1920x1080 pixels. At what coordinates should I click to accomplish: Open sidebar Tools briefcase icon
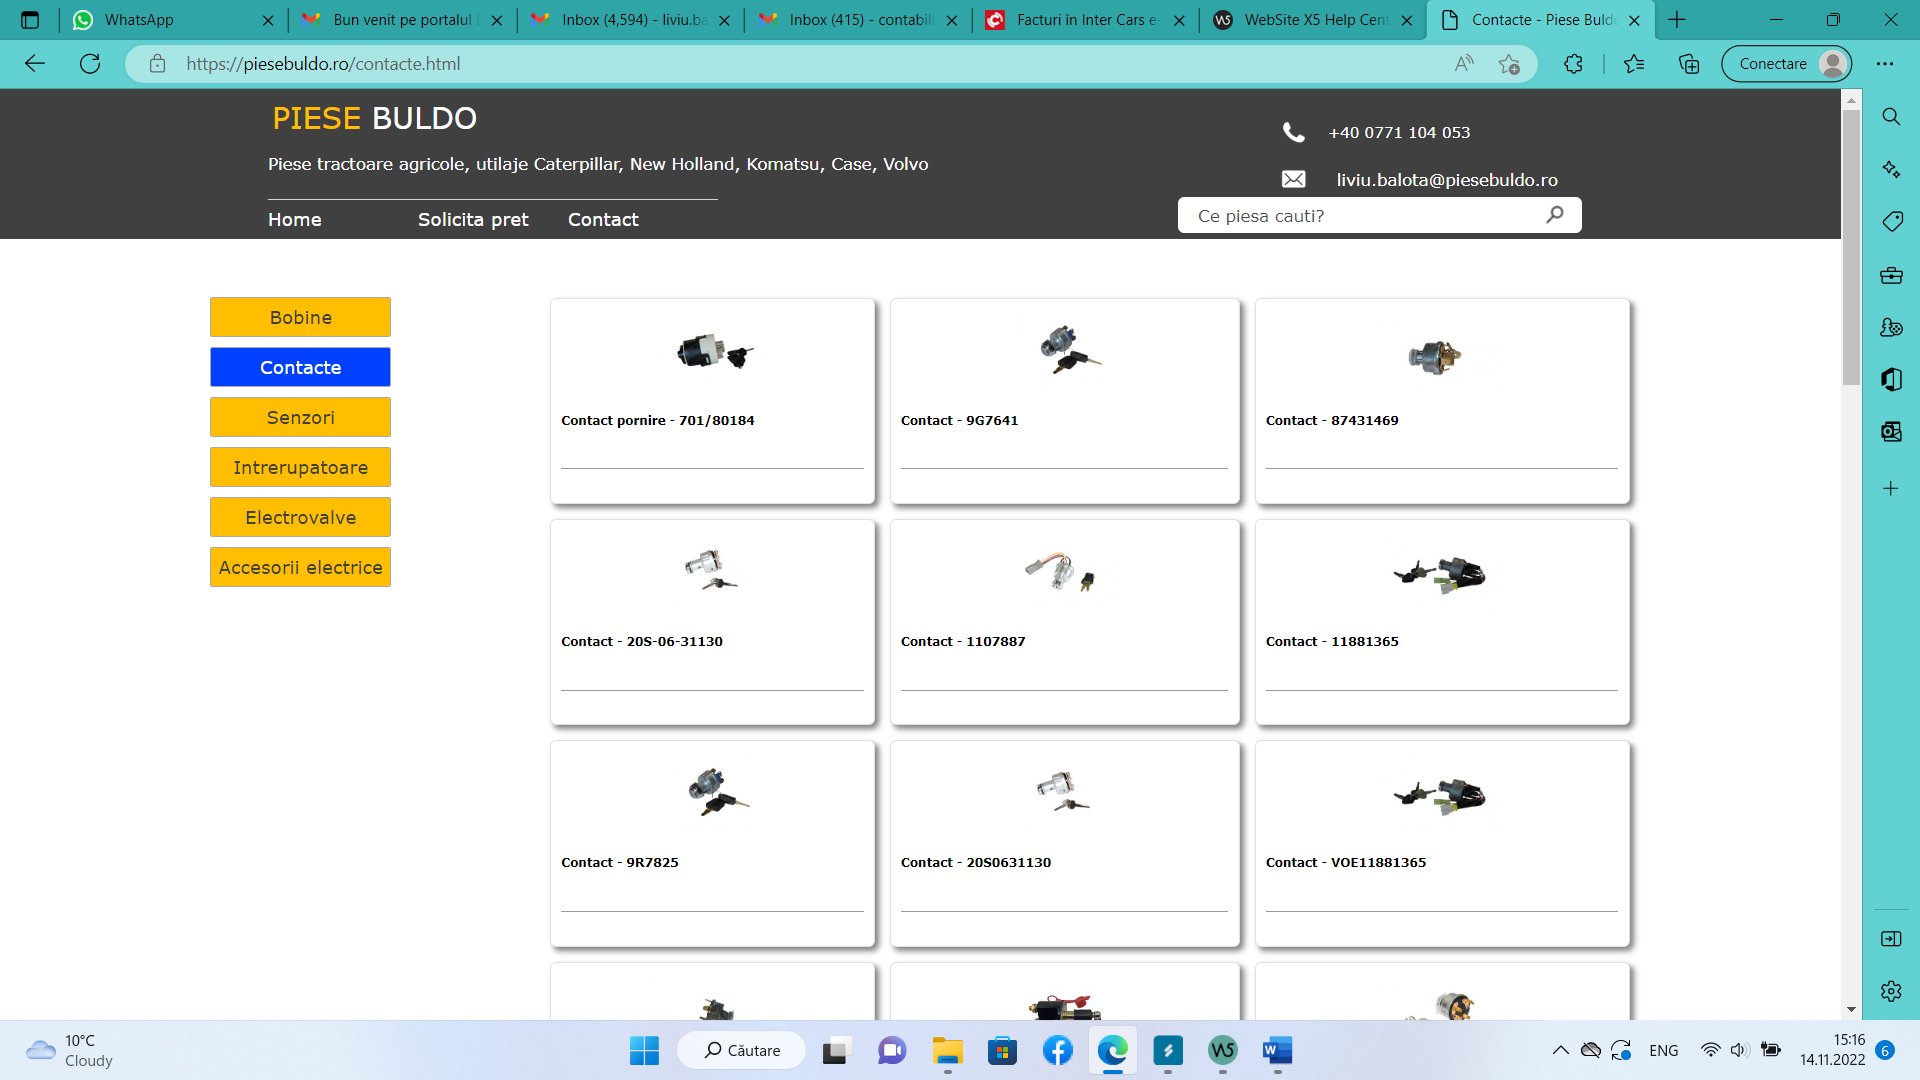coord(1891,275)
